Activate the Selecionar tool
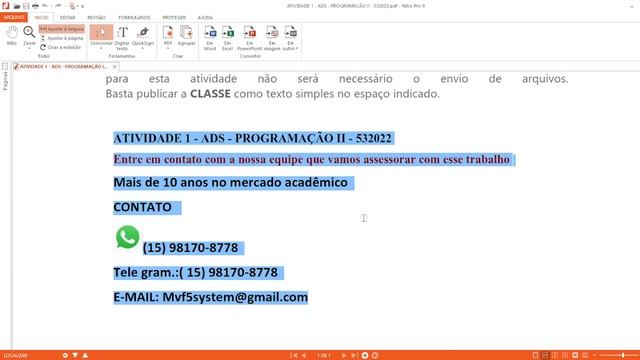 pyautogui.click(x=101, y=34)
